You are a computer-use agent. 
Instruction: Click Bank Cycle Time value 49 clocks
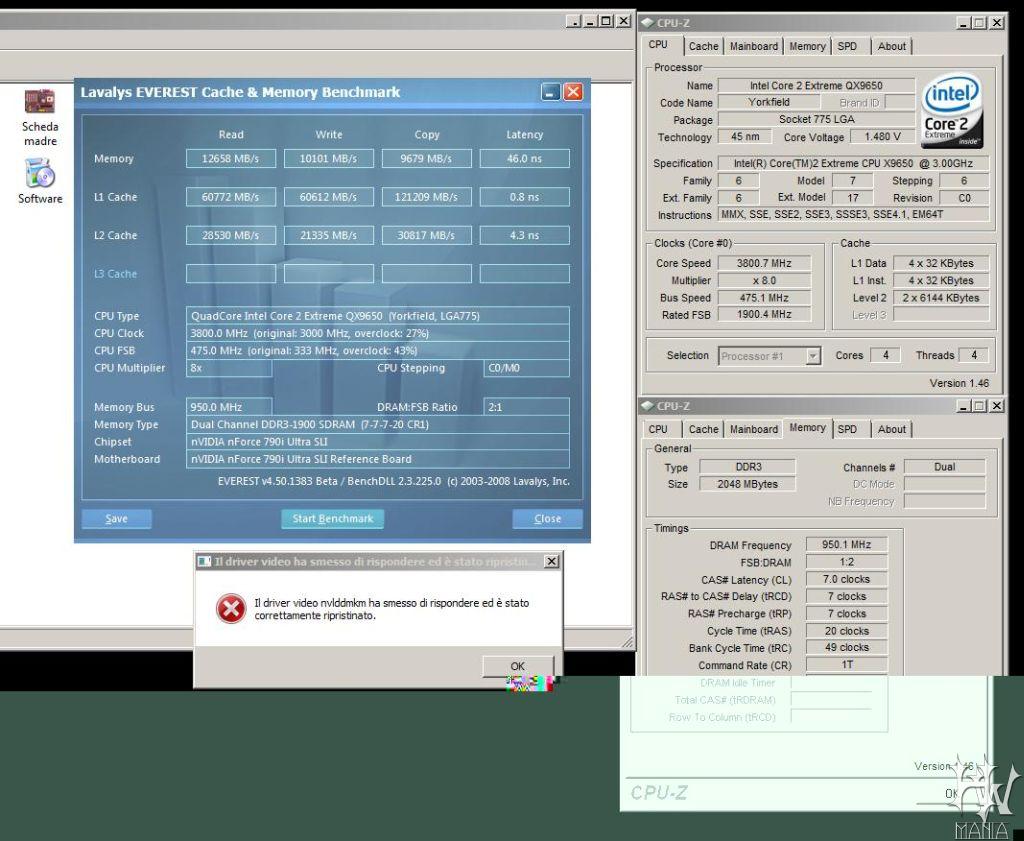(x=846, y=648)
